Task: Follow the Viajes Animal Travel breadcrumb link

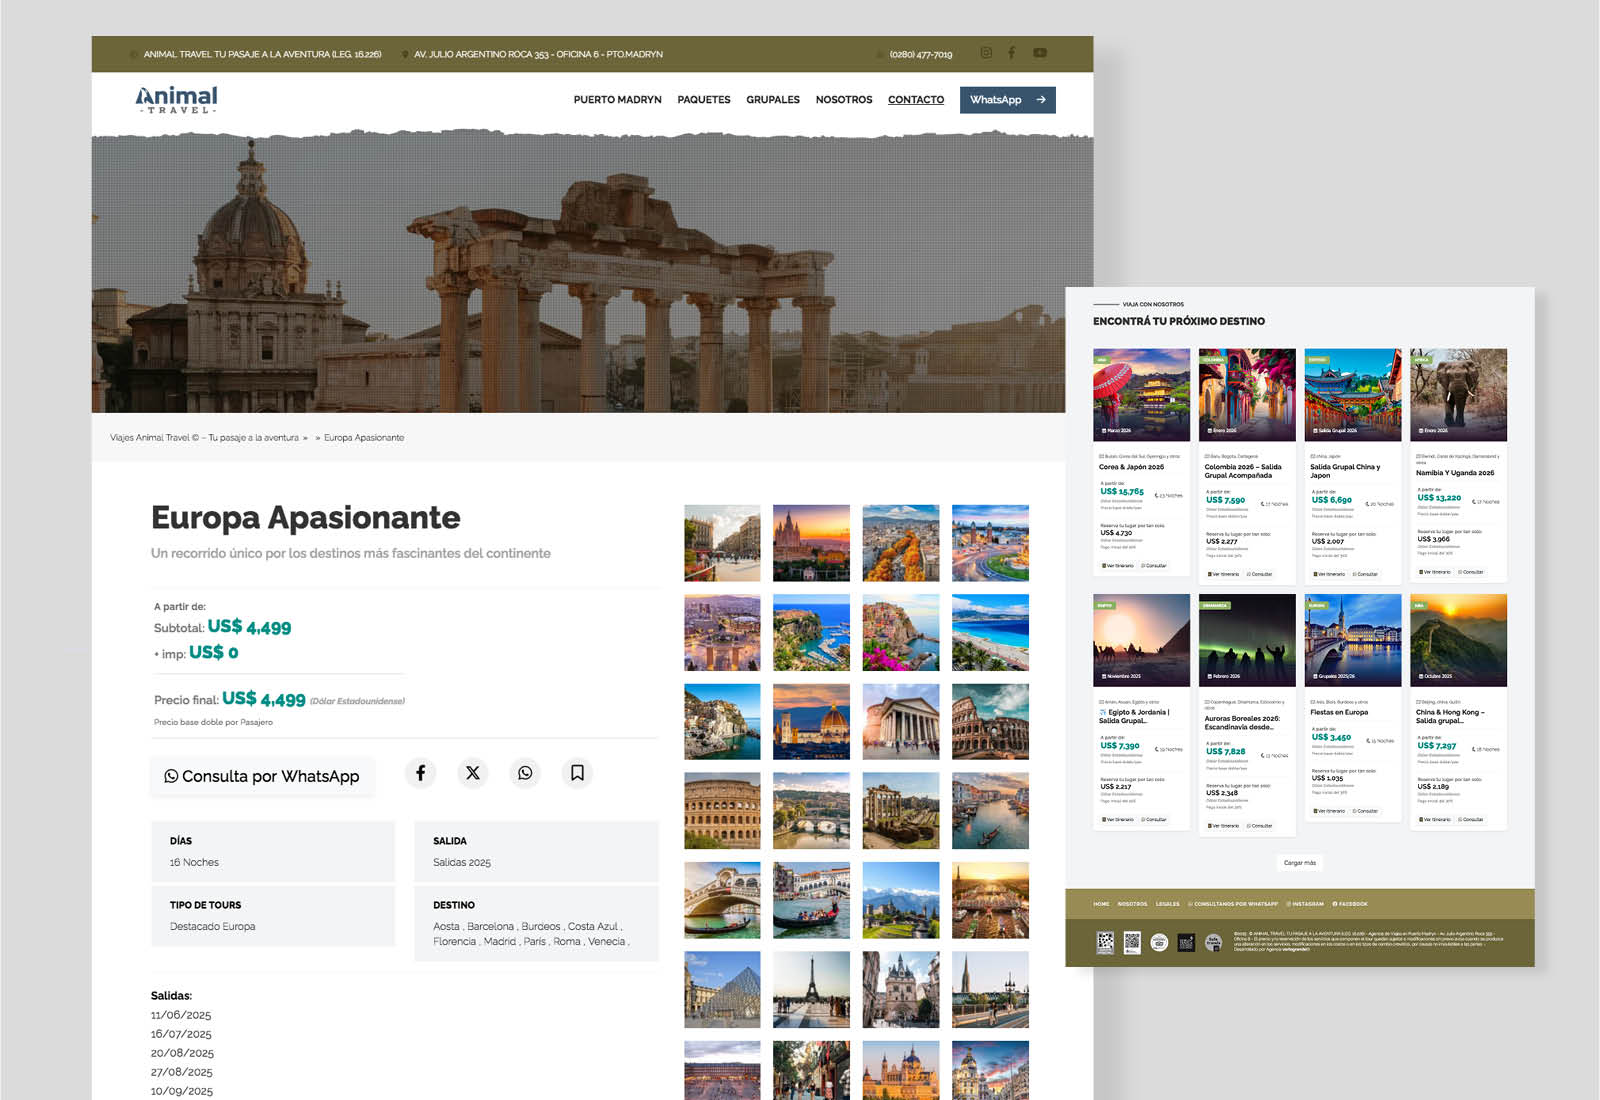Action: [204, 438]
